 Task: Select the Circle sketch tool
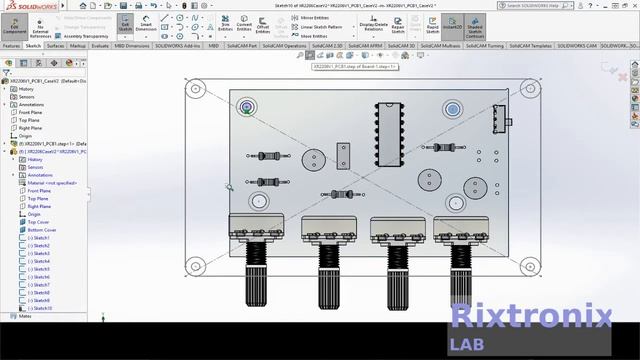179,18
